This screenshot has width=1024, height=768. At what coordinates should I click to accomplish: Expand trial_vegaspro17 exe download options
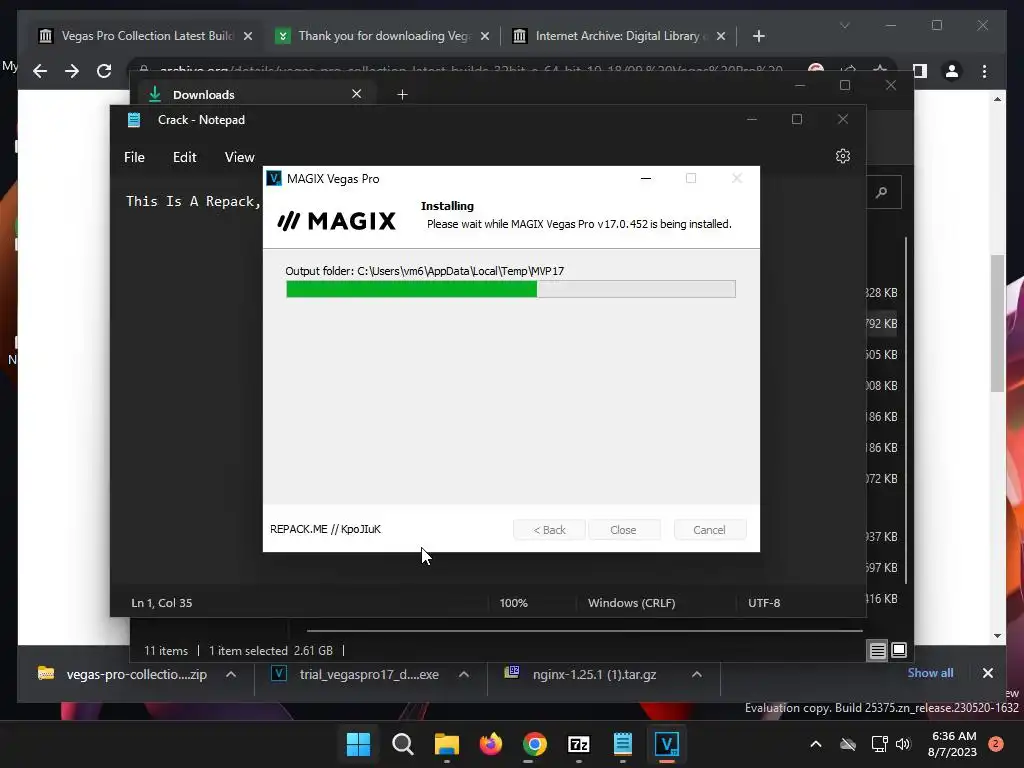(x=464, y=675)
